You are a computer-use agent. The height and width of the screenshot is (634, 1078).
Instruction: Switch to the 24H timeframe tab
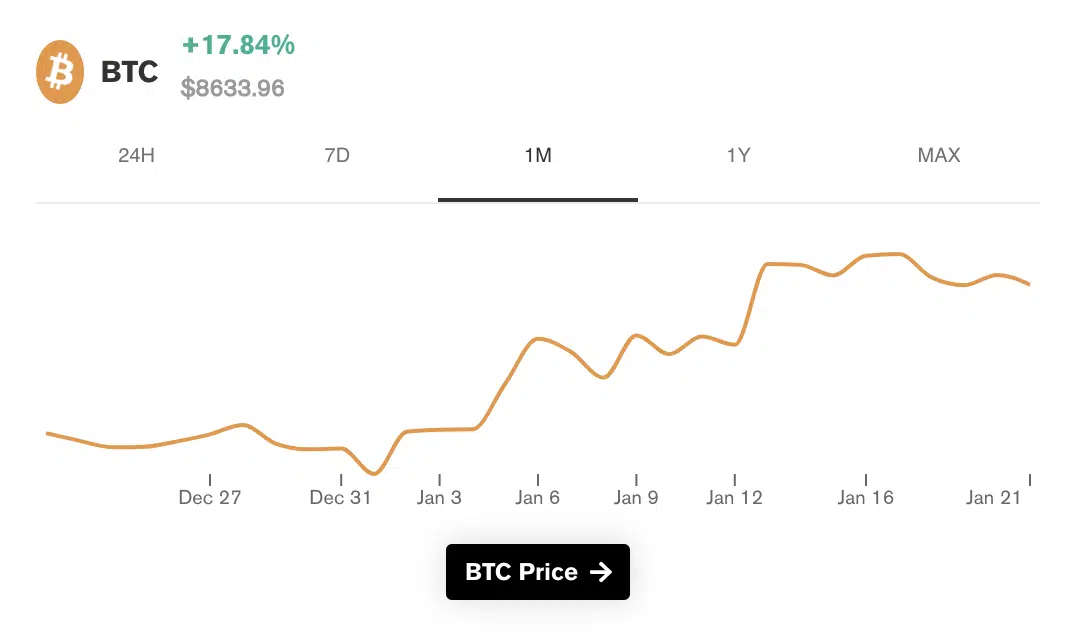(x=136, y=155)
